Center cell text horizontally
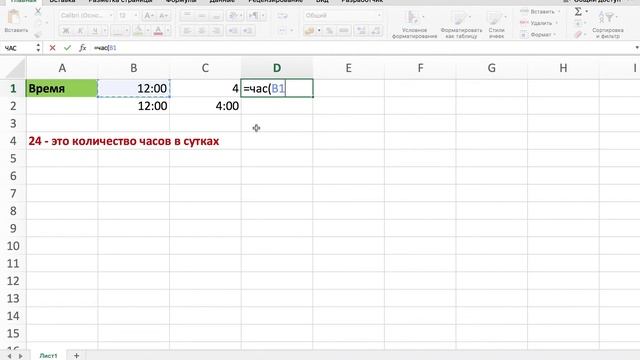The image size is (640, 360). click(x=202, y=31)
